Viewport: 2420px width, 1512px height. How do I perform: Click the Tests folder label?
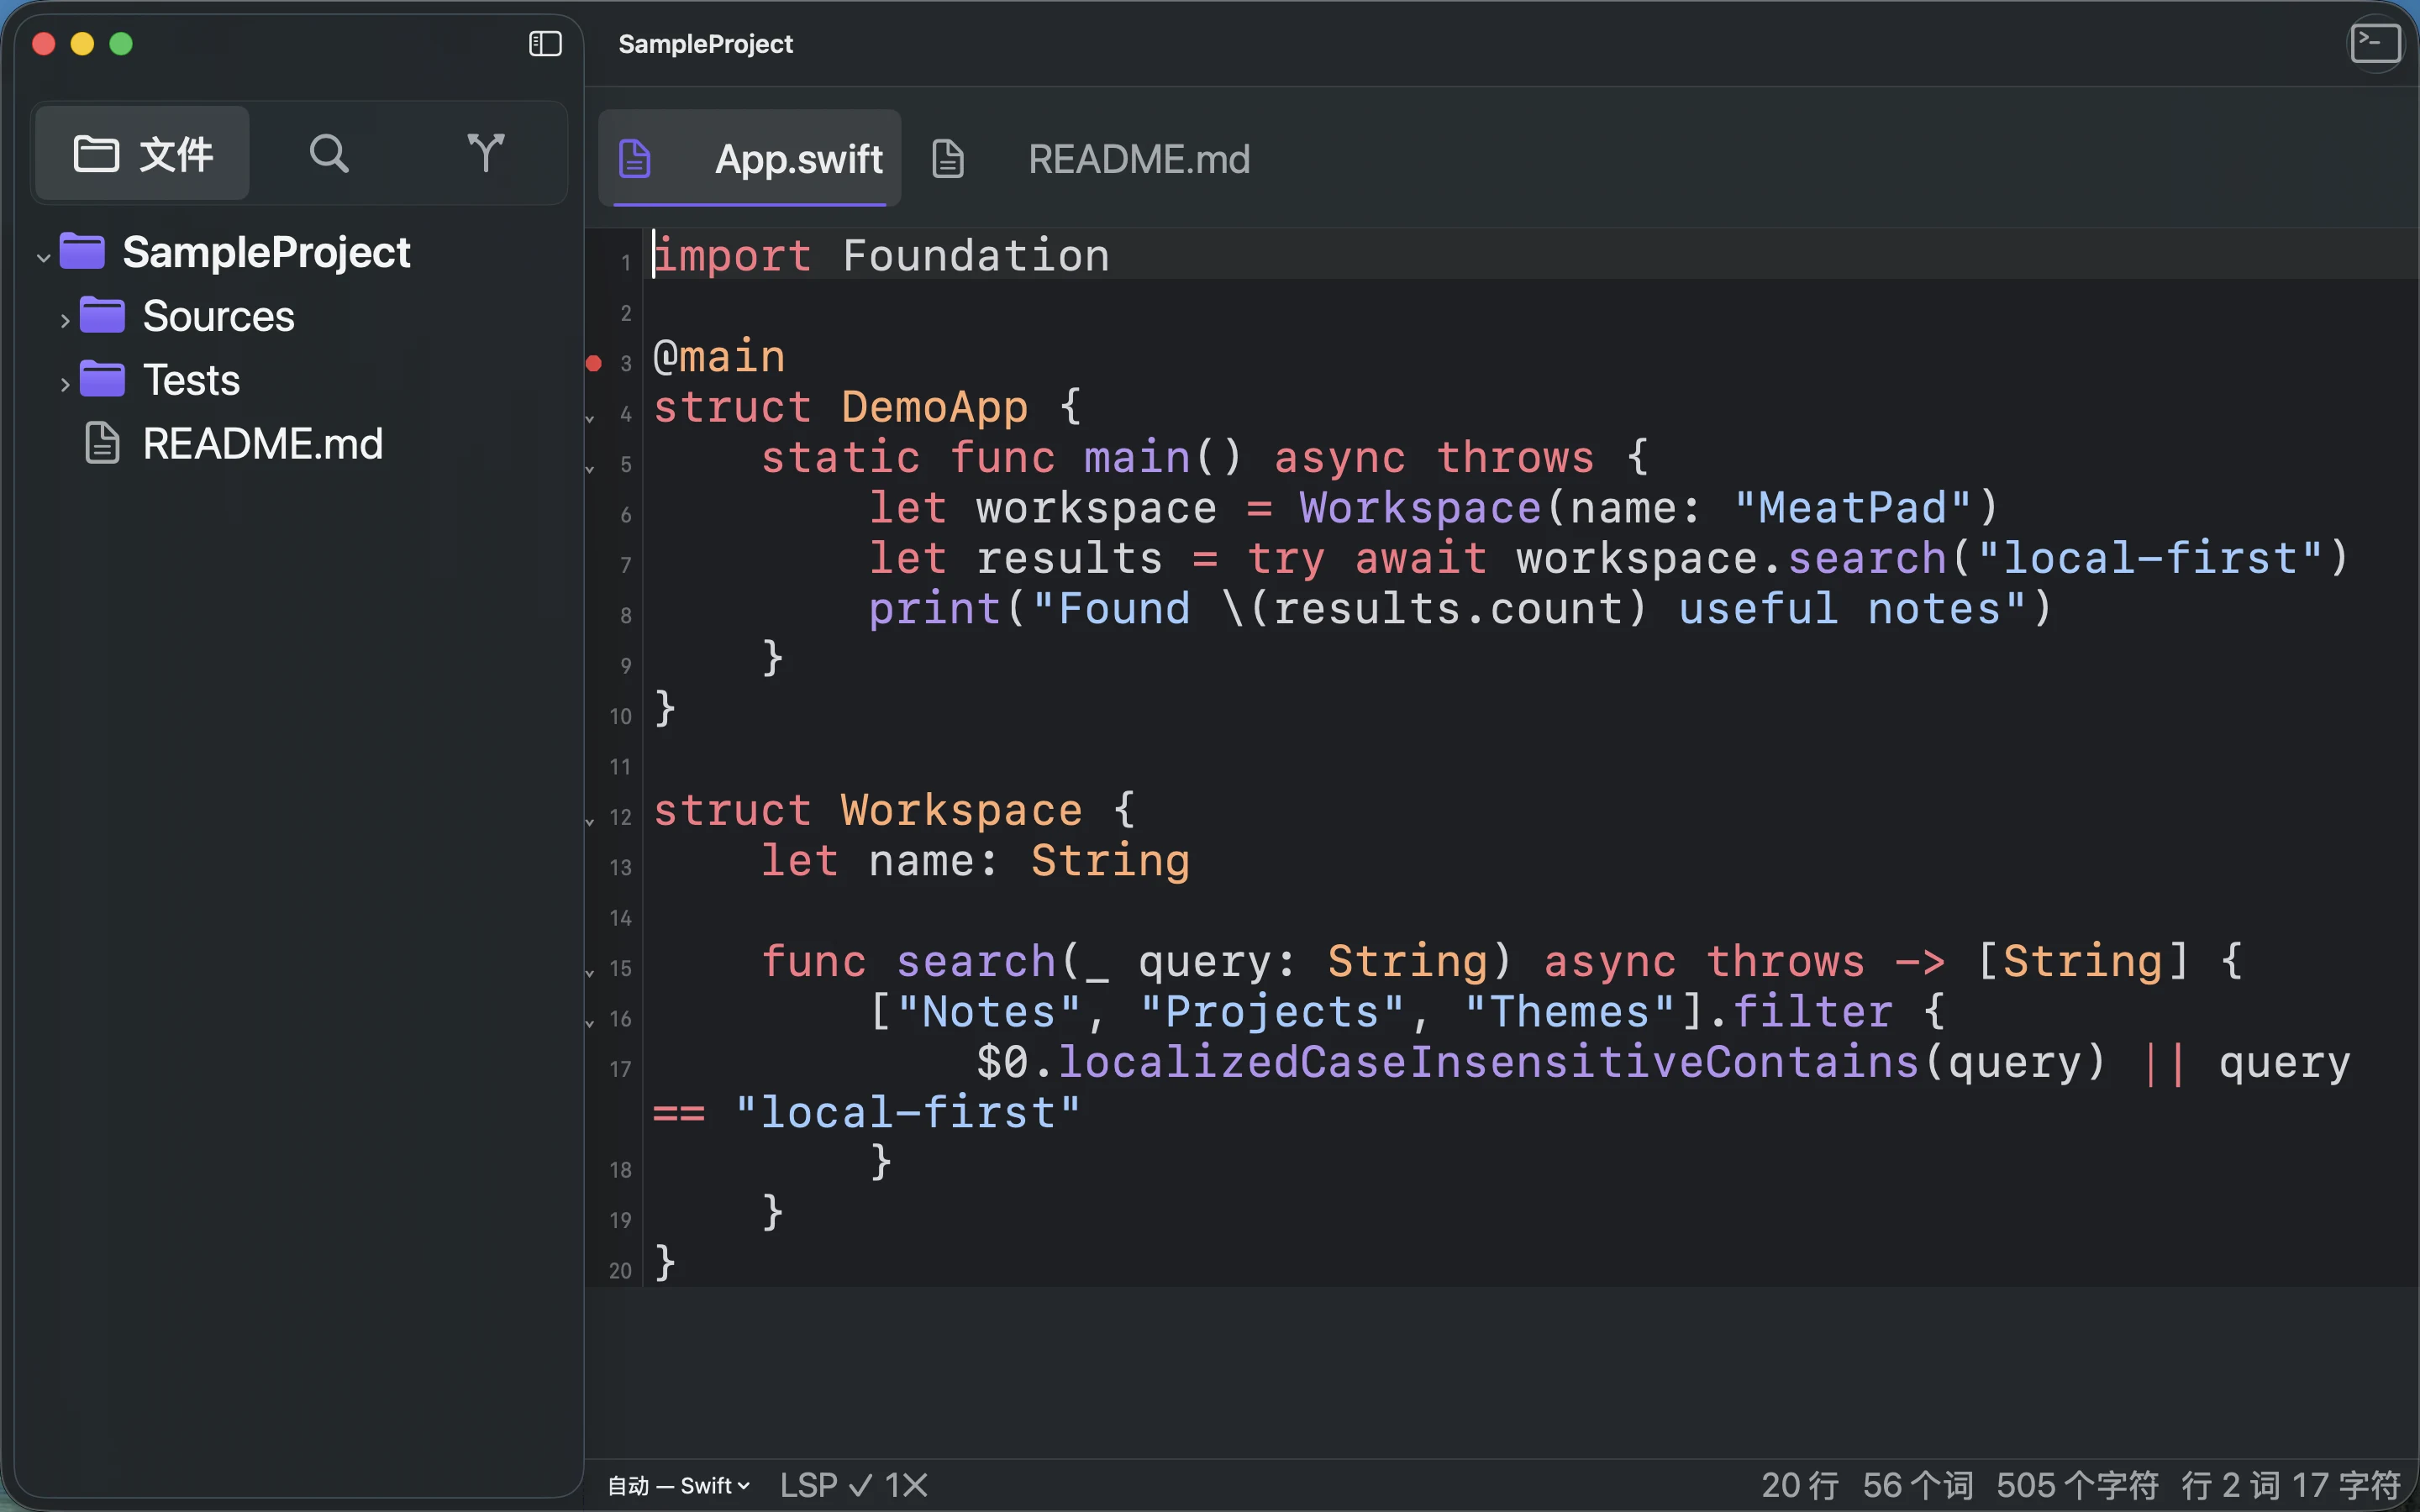191,380
